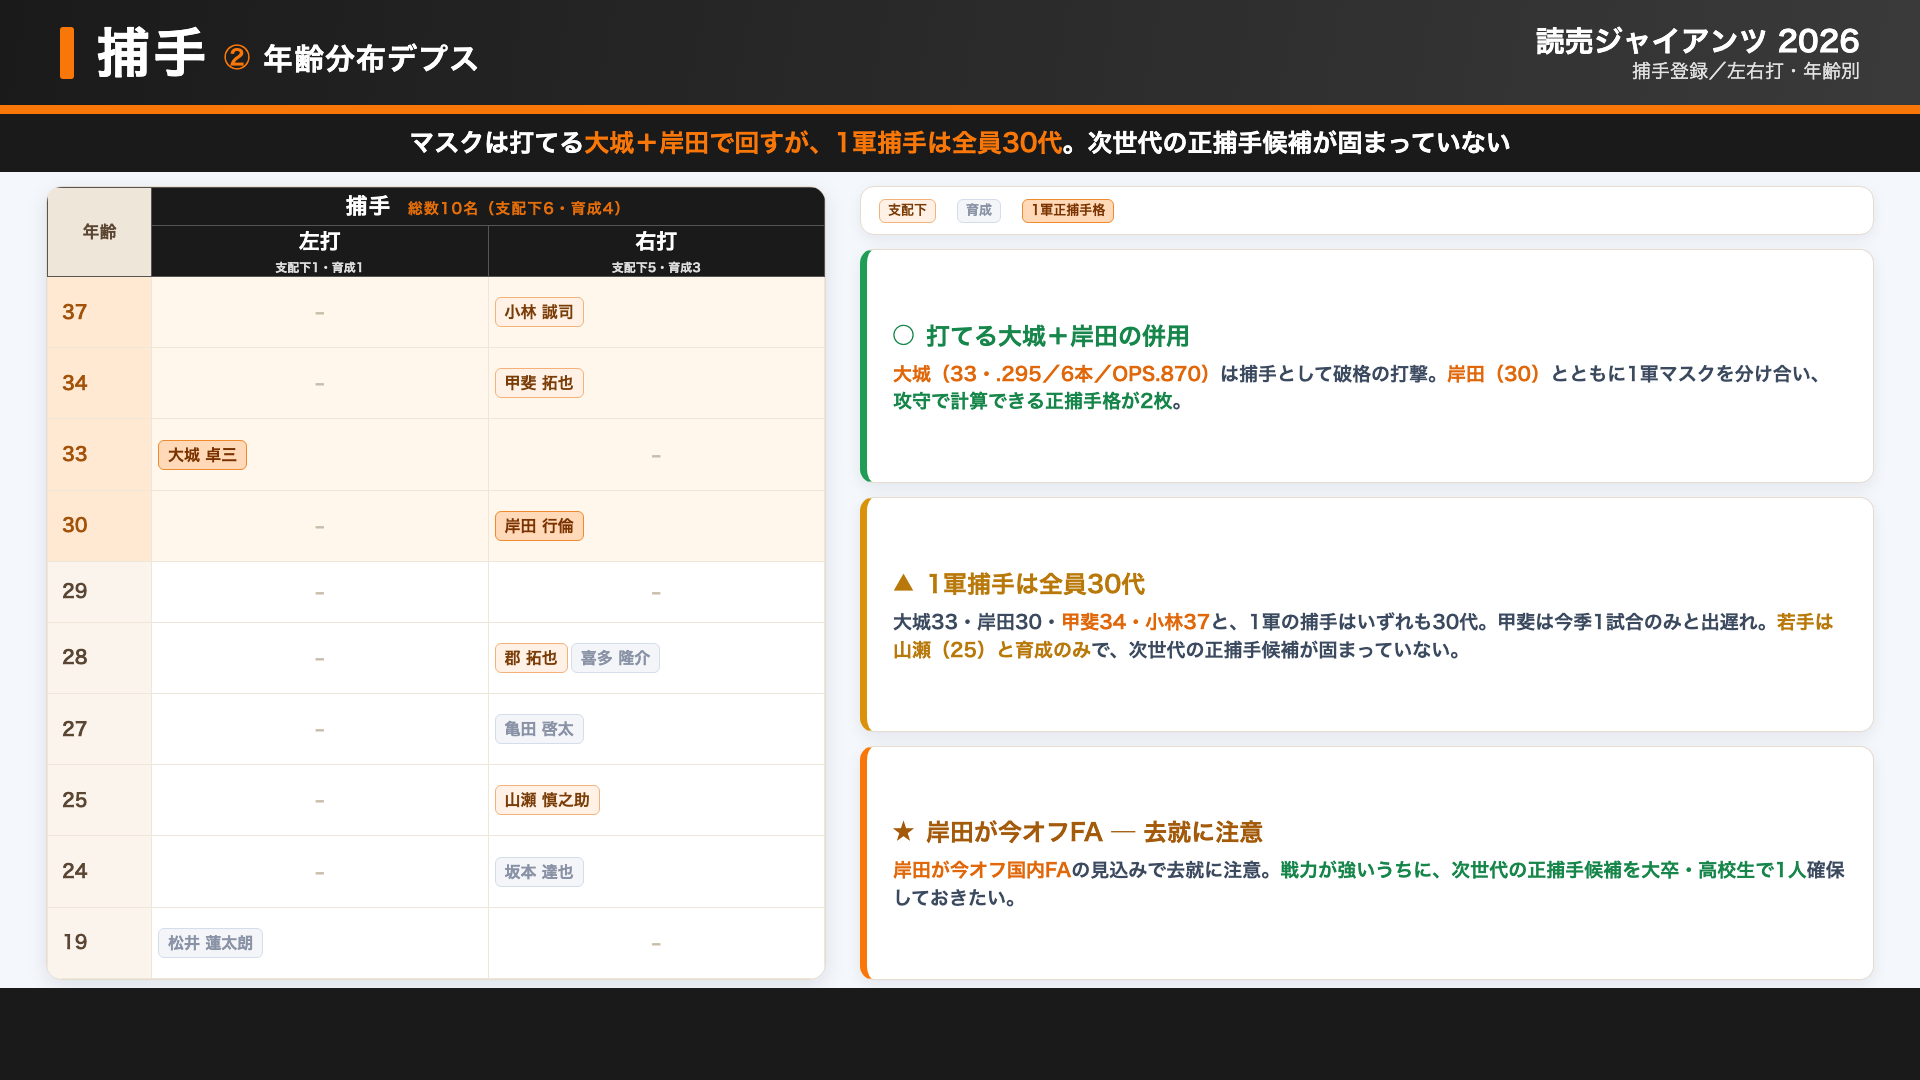The width and height of the screenshot is (1920, 1080).
Task: Click the age 34 row label
Action: coord(75,383)
